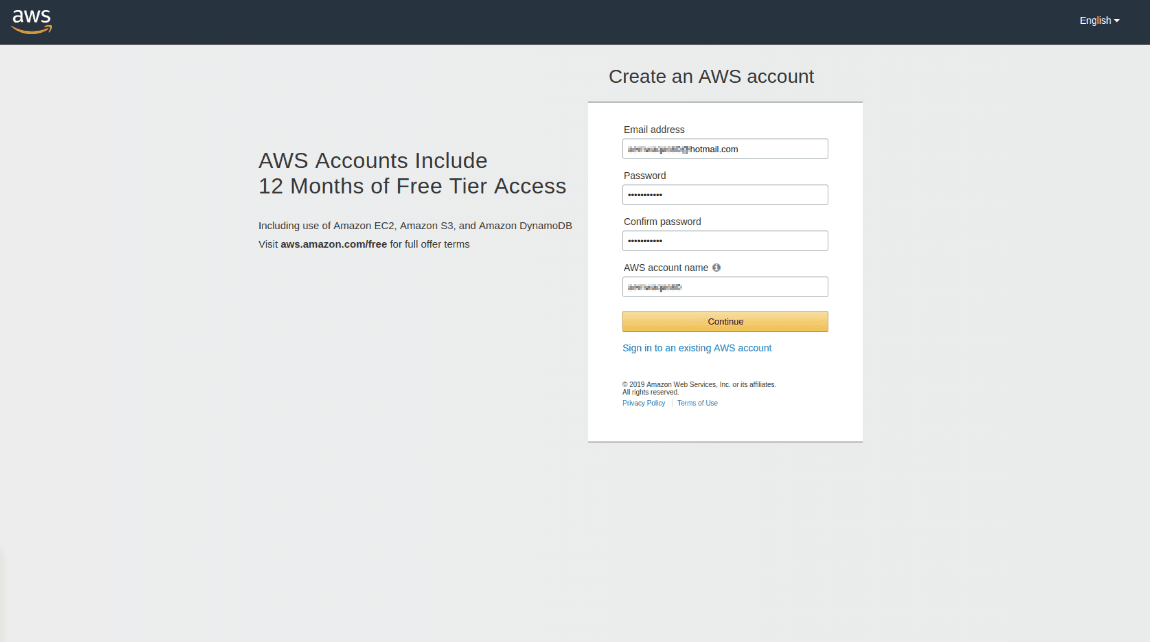
Task: Click the AWS account name text box
Action: (725, 287)
